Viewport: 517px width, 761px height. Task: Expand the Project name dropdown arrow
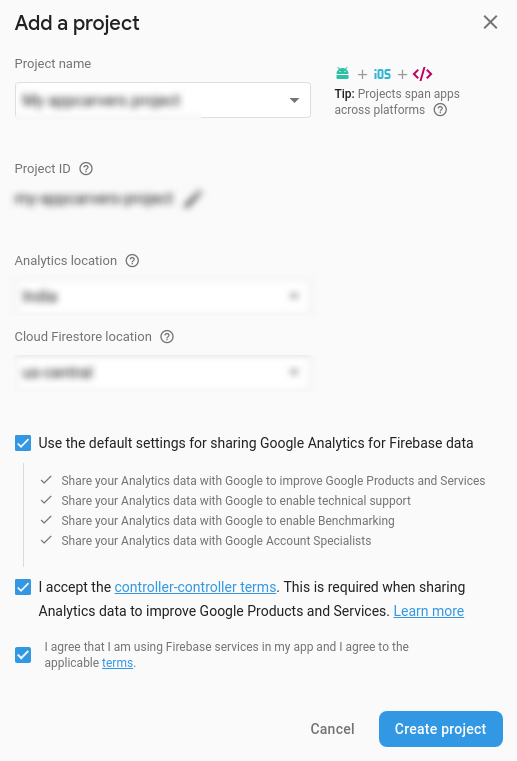click(x=294, y=100)
